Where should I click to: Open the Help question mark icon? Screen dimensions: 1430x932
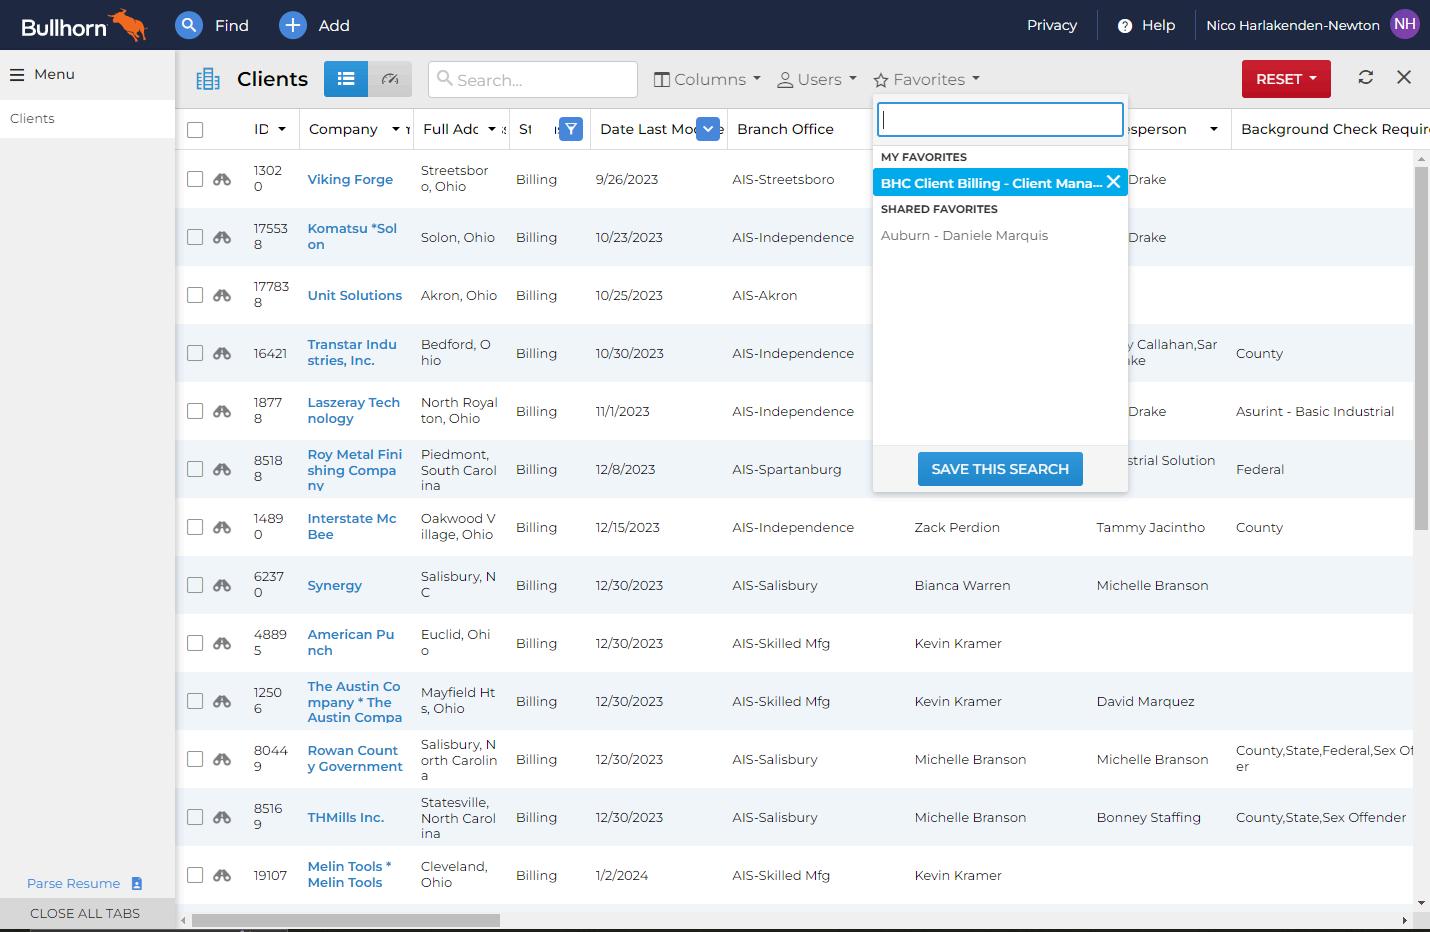tap(1125, 26)
